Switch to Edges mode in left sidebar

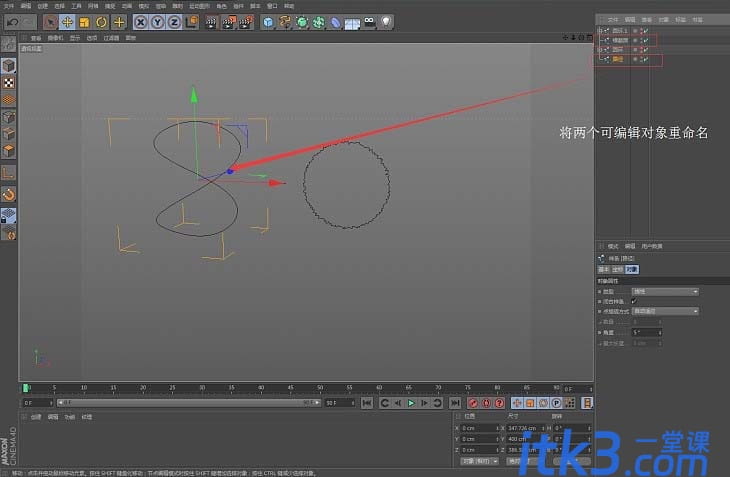click(8, 134)
